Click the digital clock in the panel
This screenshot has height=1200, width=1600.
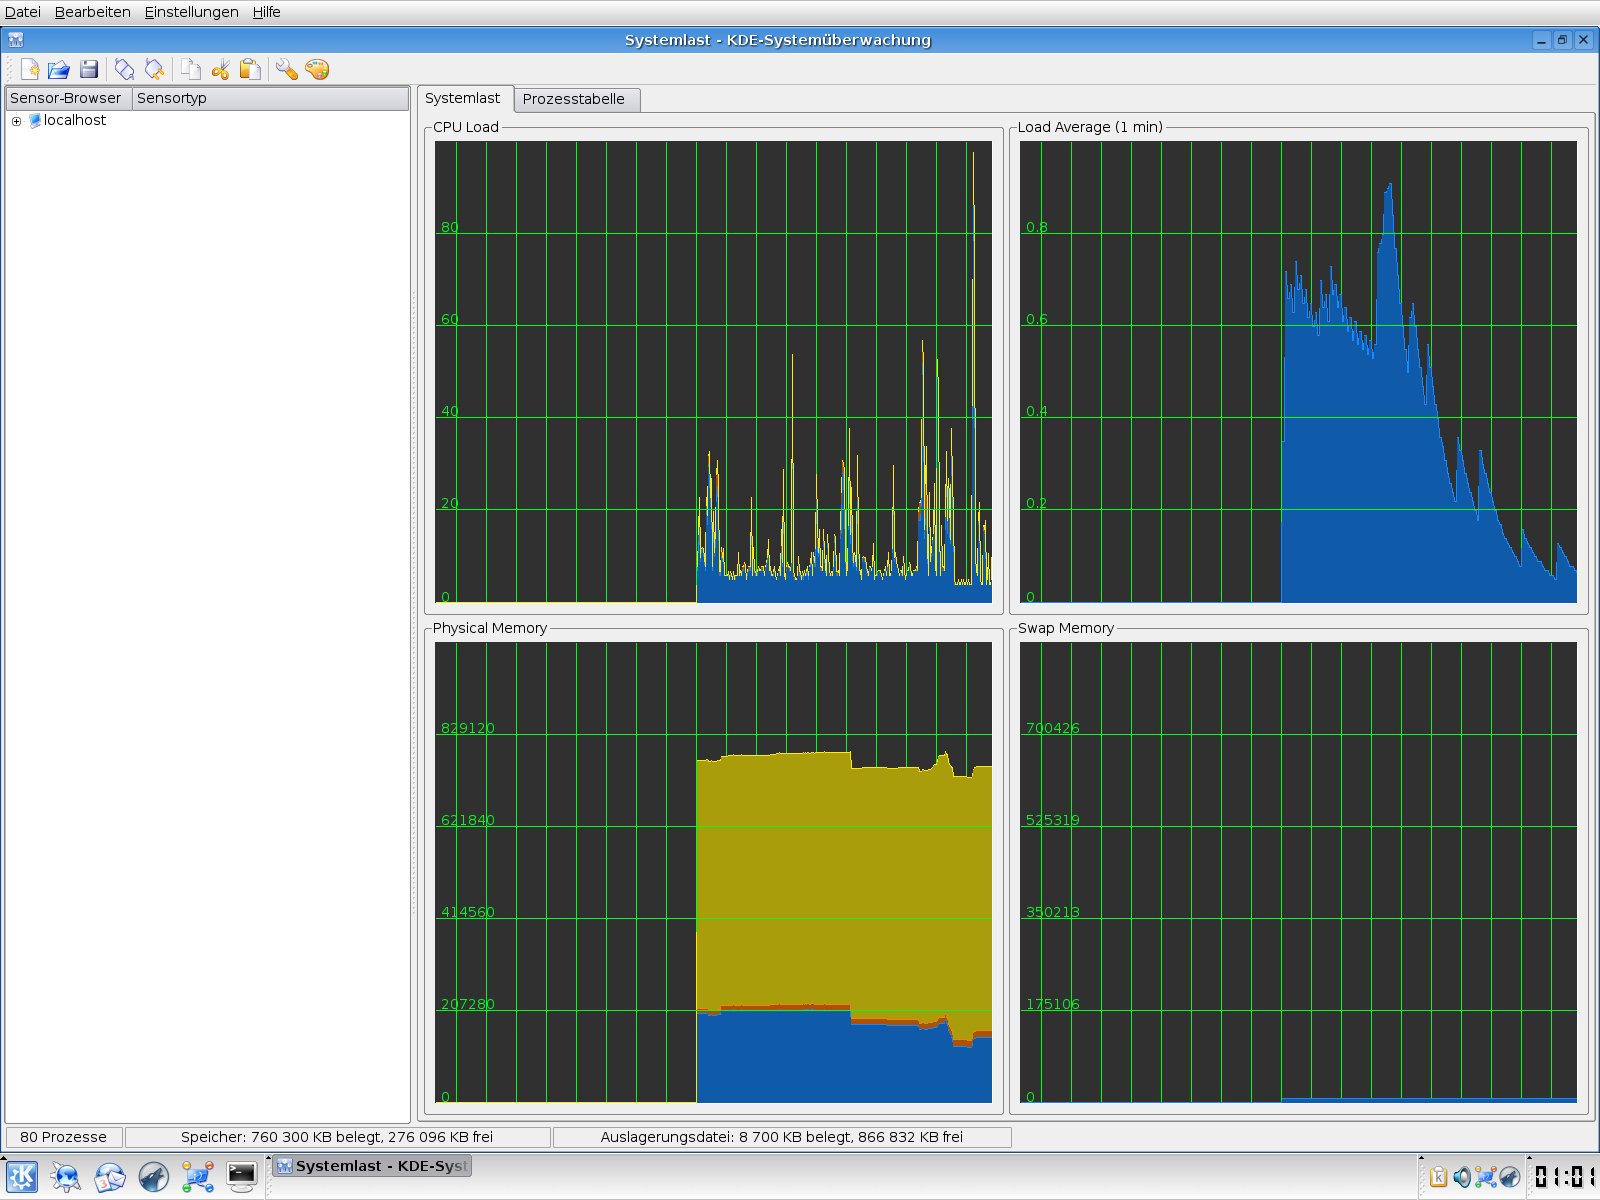(1564, 1177)
